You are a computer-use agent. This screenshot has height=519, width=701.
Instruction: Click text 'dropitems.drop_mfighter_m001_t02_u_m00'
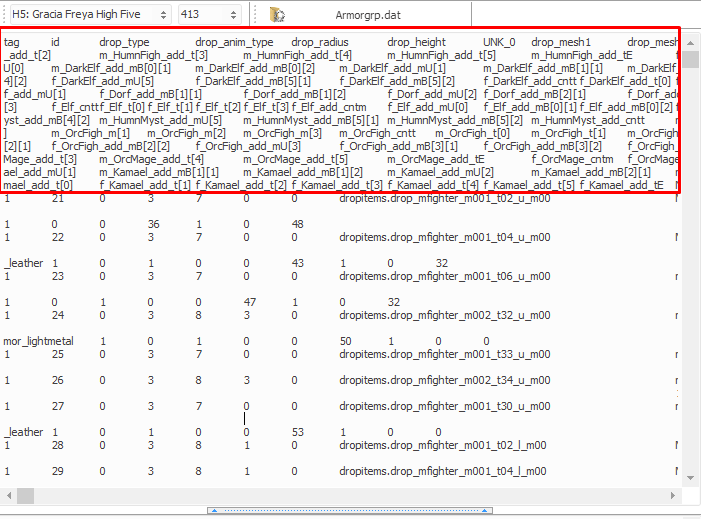point(444,198)
